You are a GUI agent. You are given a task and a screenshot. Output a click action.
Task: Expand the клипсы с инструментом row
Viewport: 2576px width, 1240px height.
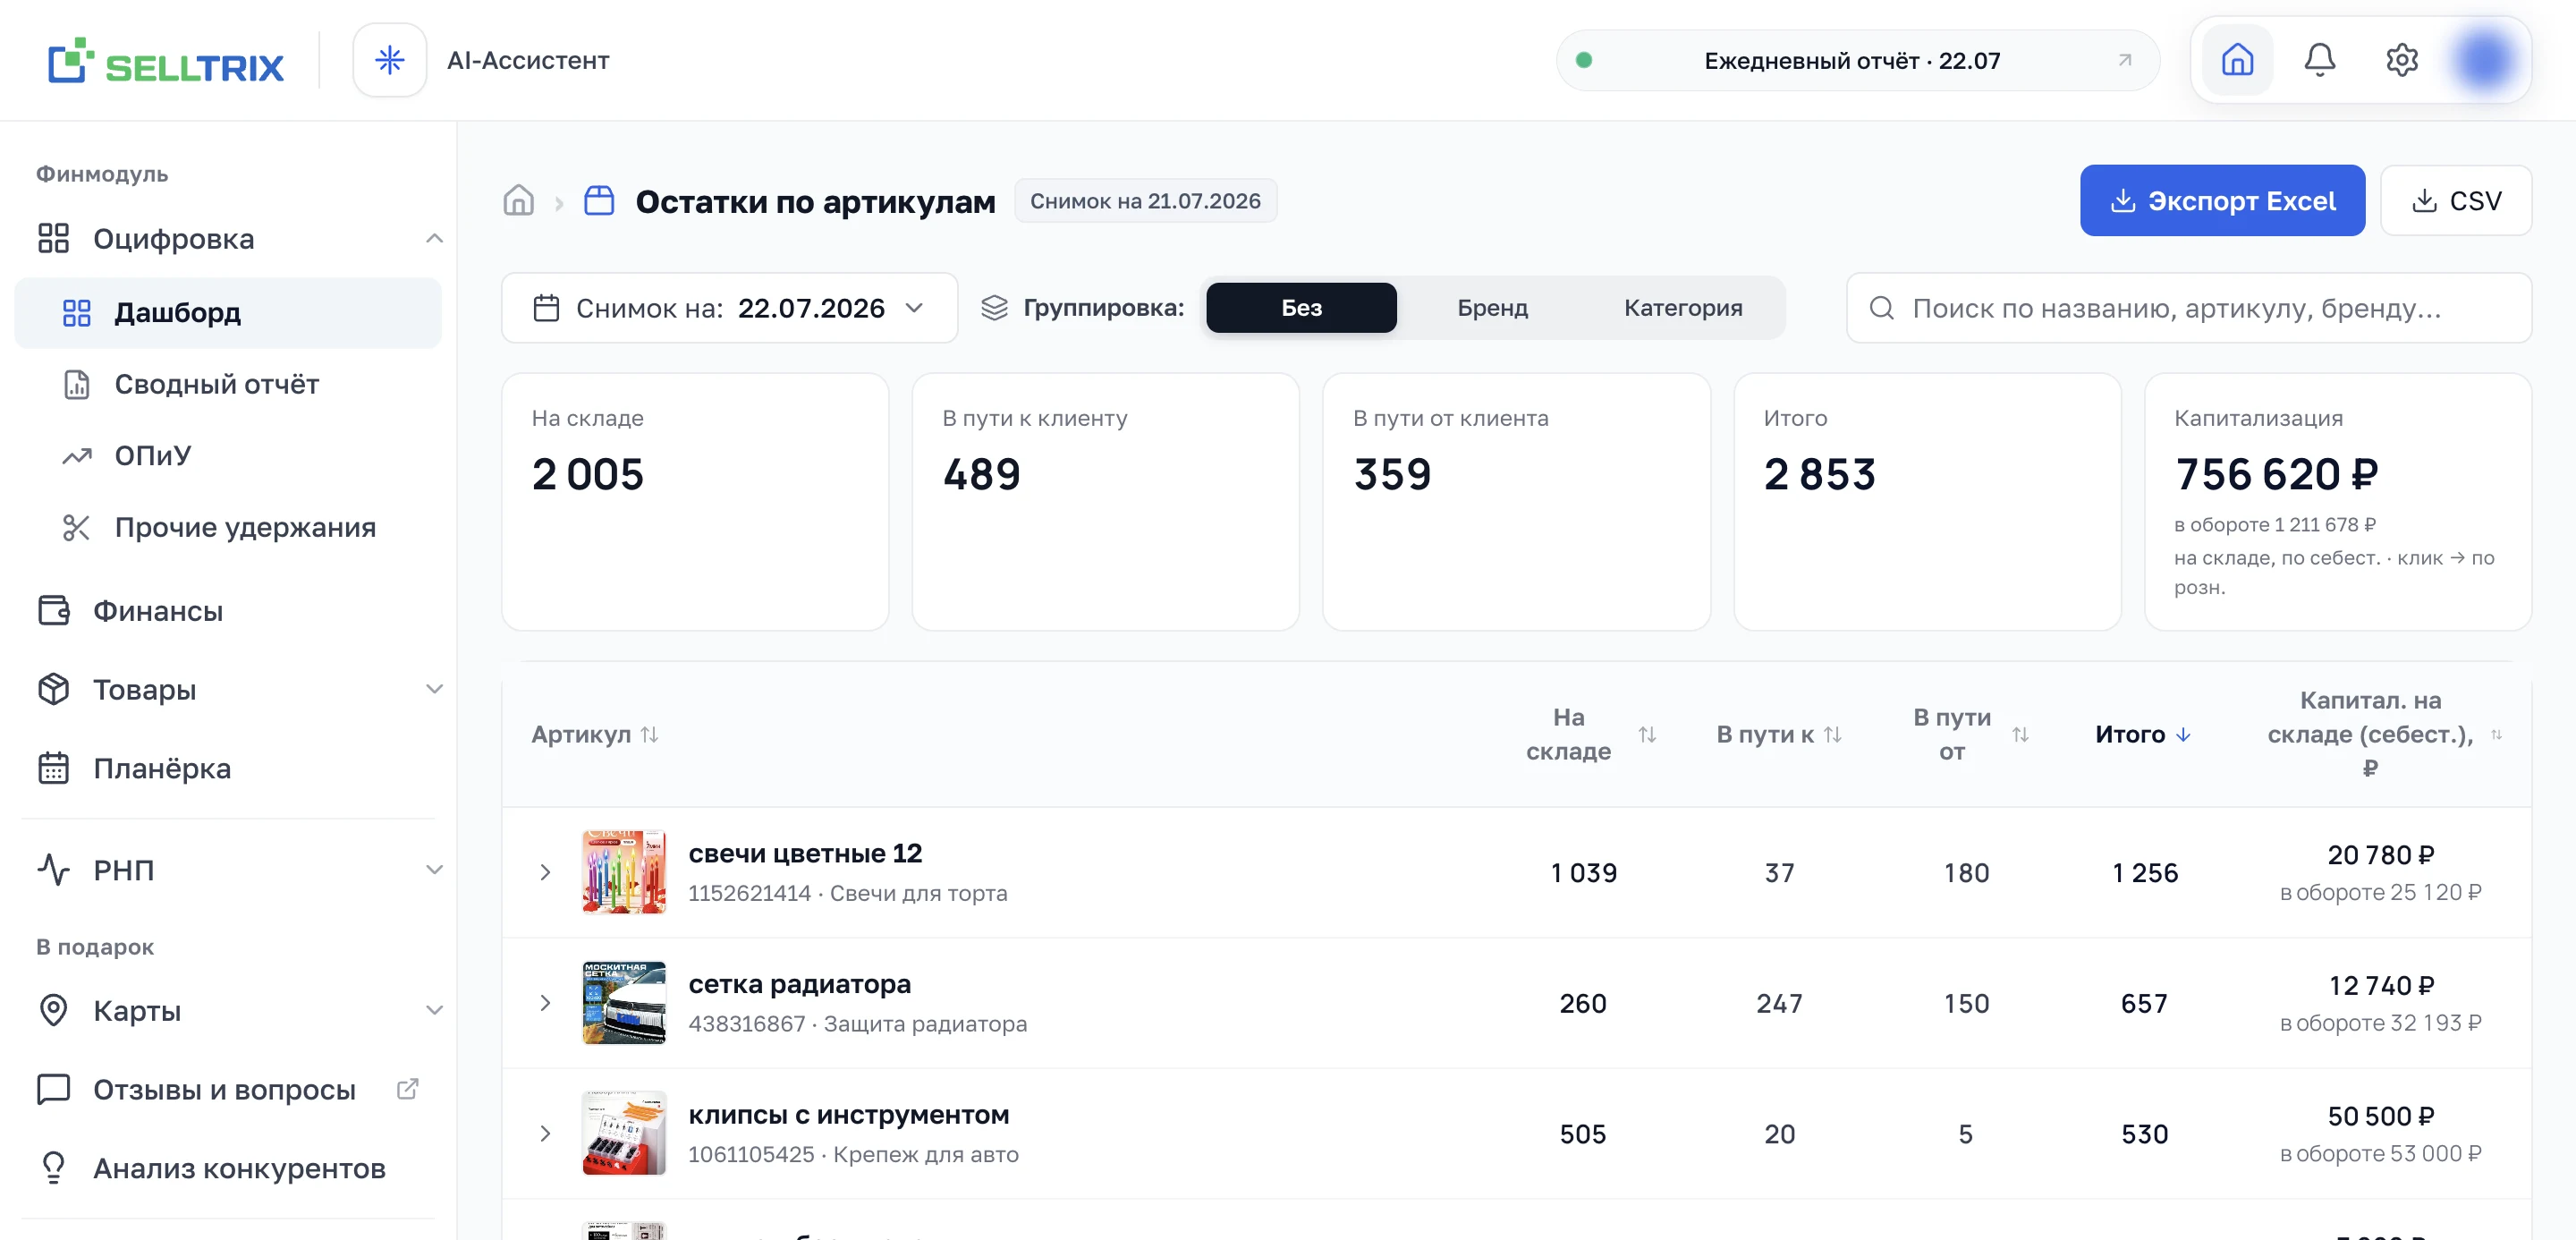point(545,1133)
